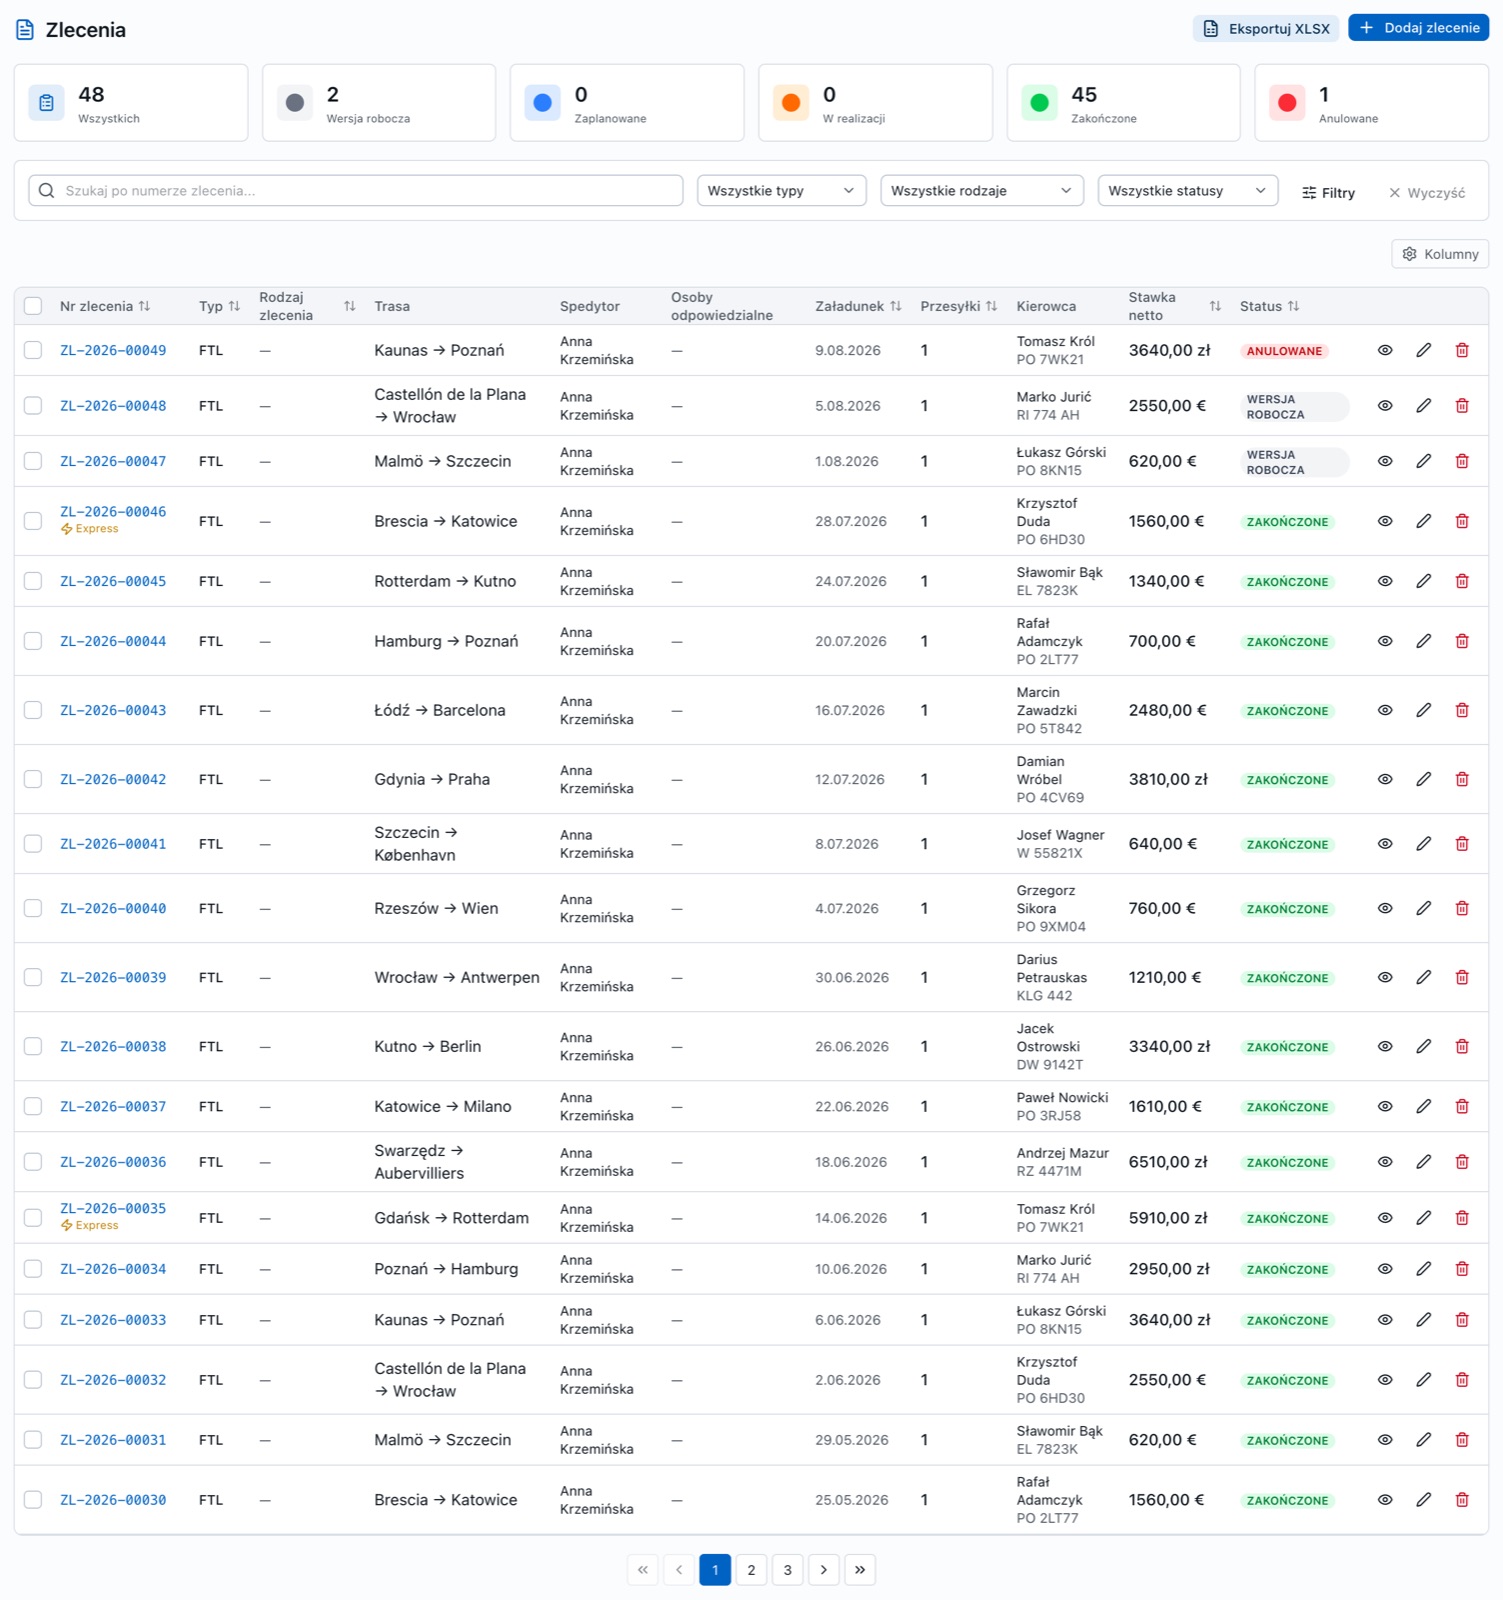The image size is (1503, 1600).
Task: Edit Express order ZL-2026-00035 pencil
Action: 1423,1218
